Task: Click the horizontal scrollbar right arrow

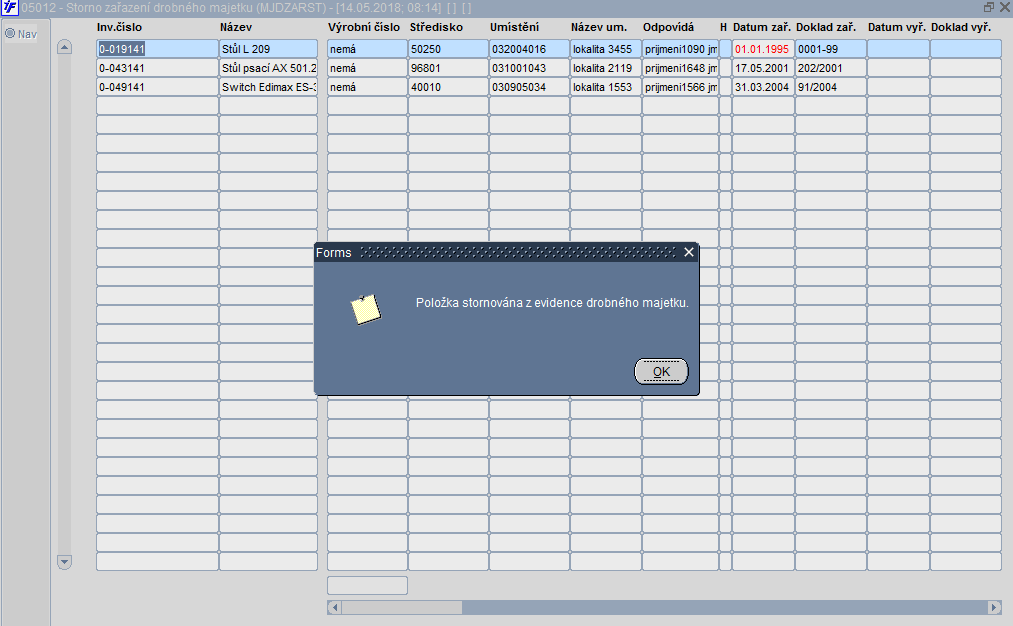Action: 995,607
